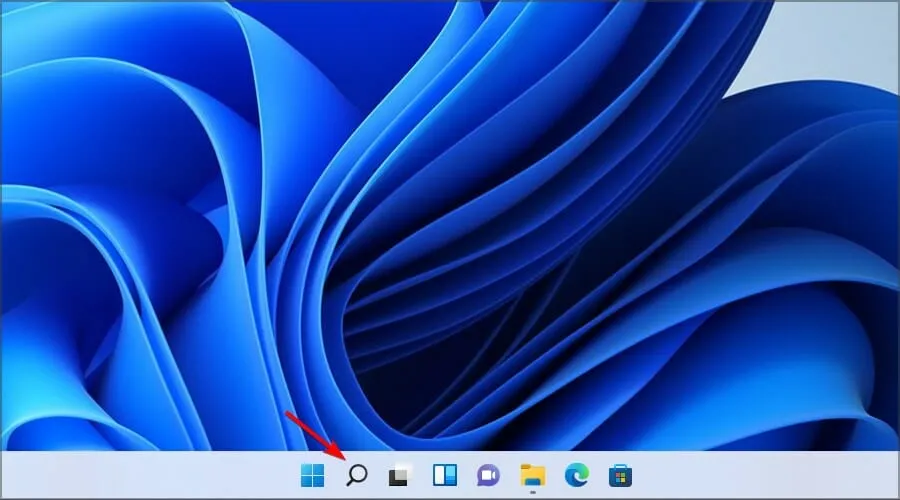Click the Search magnifying glass icon
The width and height of the screenshot is (900, 500).
tap(356, 475)
